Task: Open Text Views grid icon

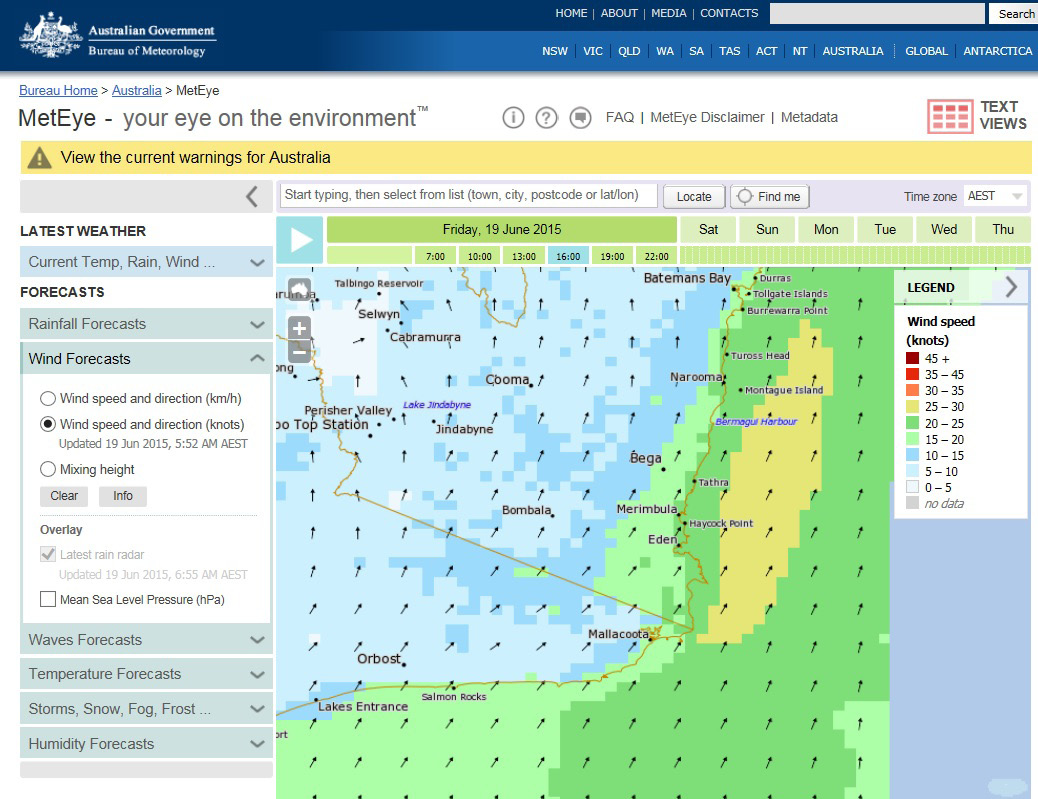Action: click(x=949, y=117)
